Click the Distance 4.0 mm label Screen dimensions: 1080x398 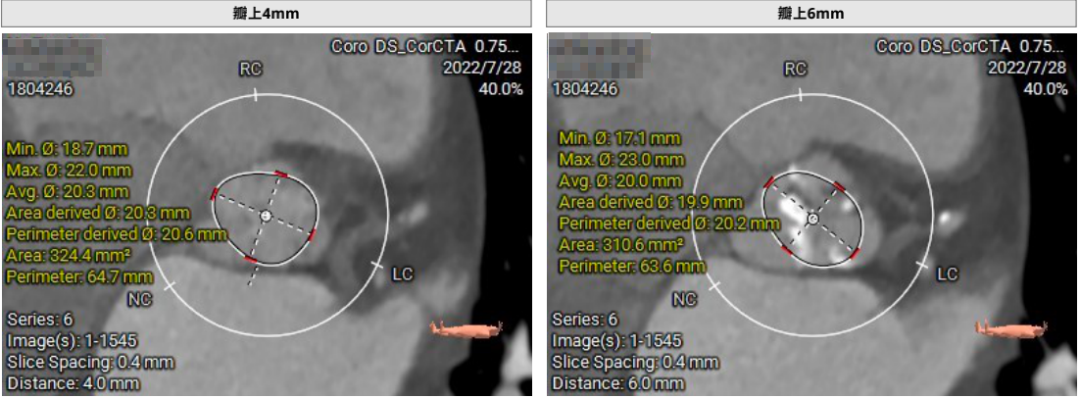coord(73,383)
